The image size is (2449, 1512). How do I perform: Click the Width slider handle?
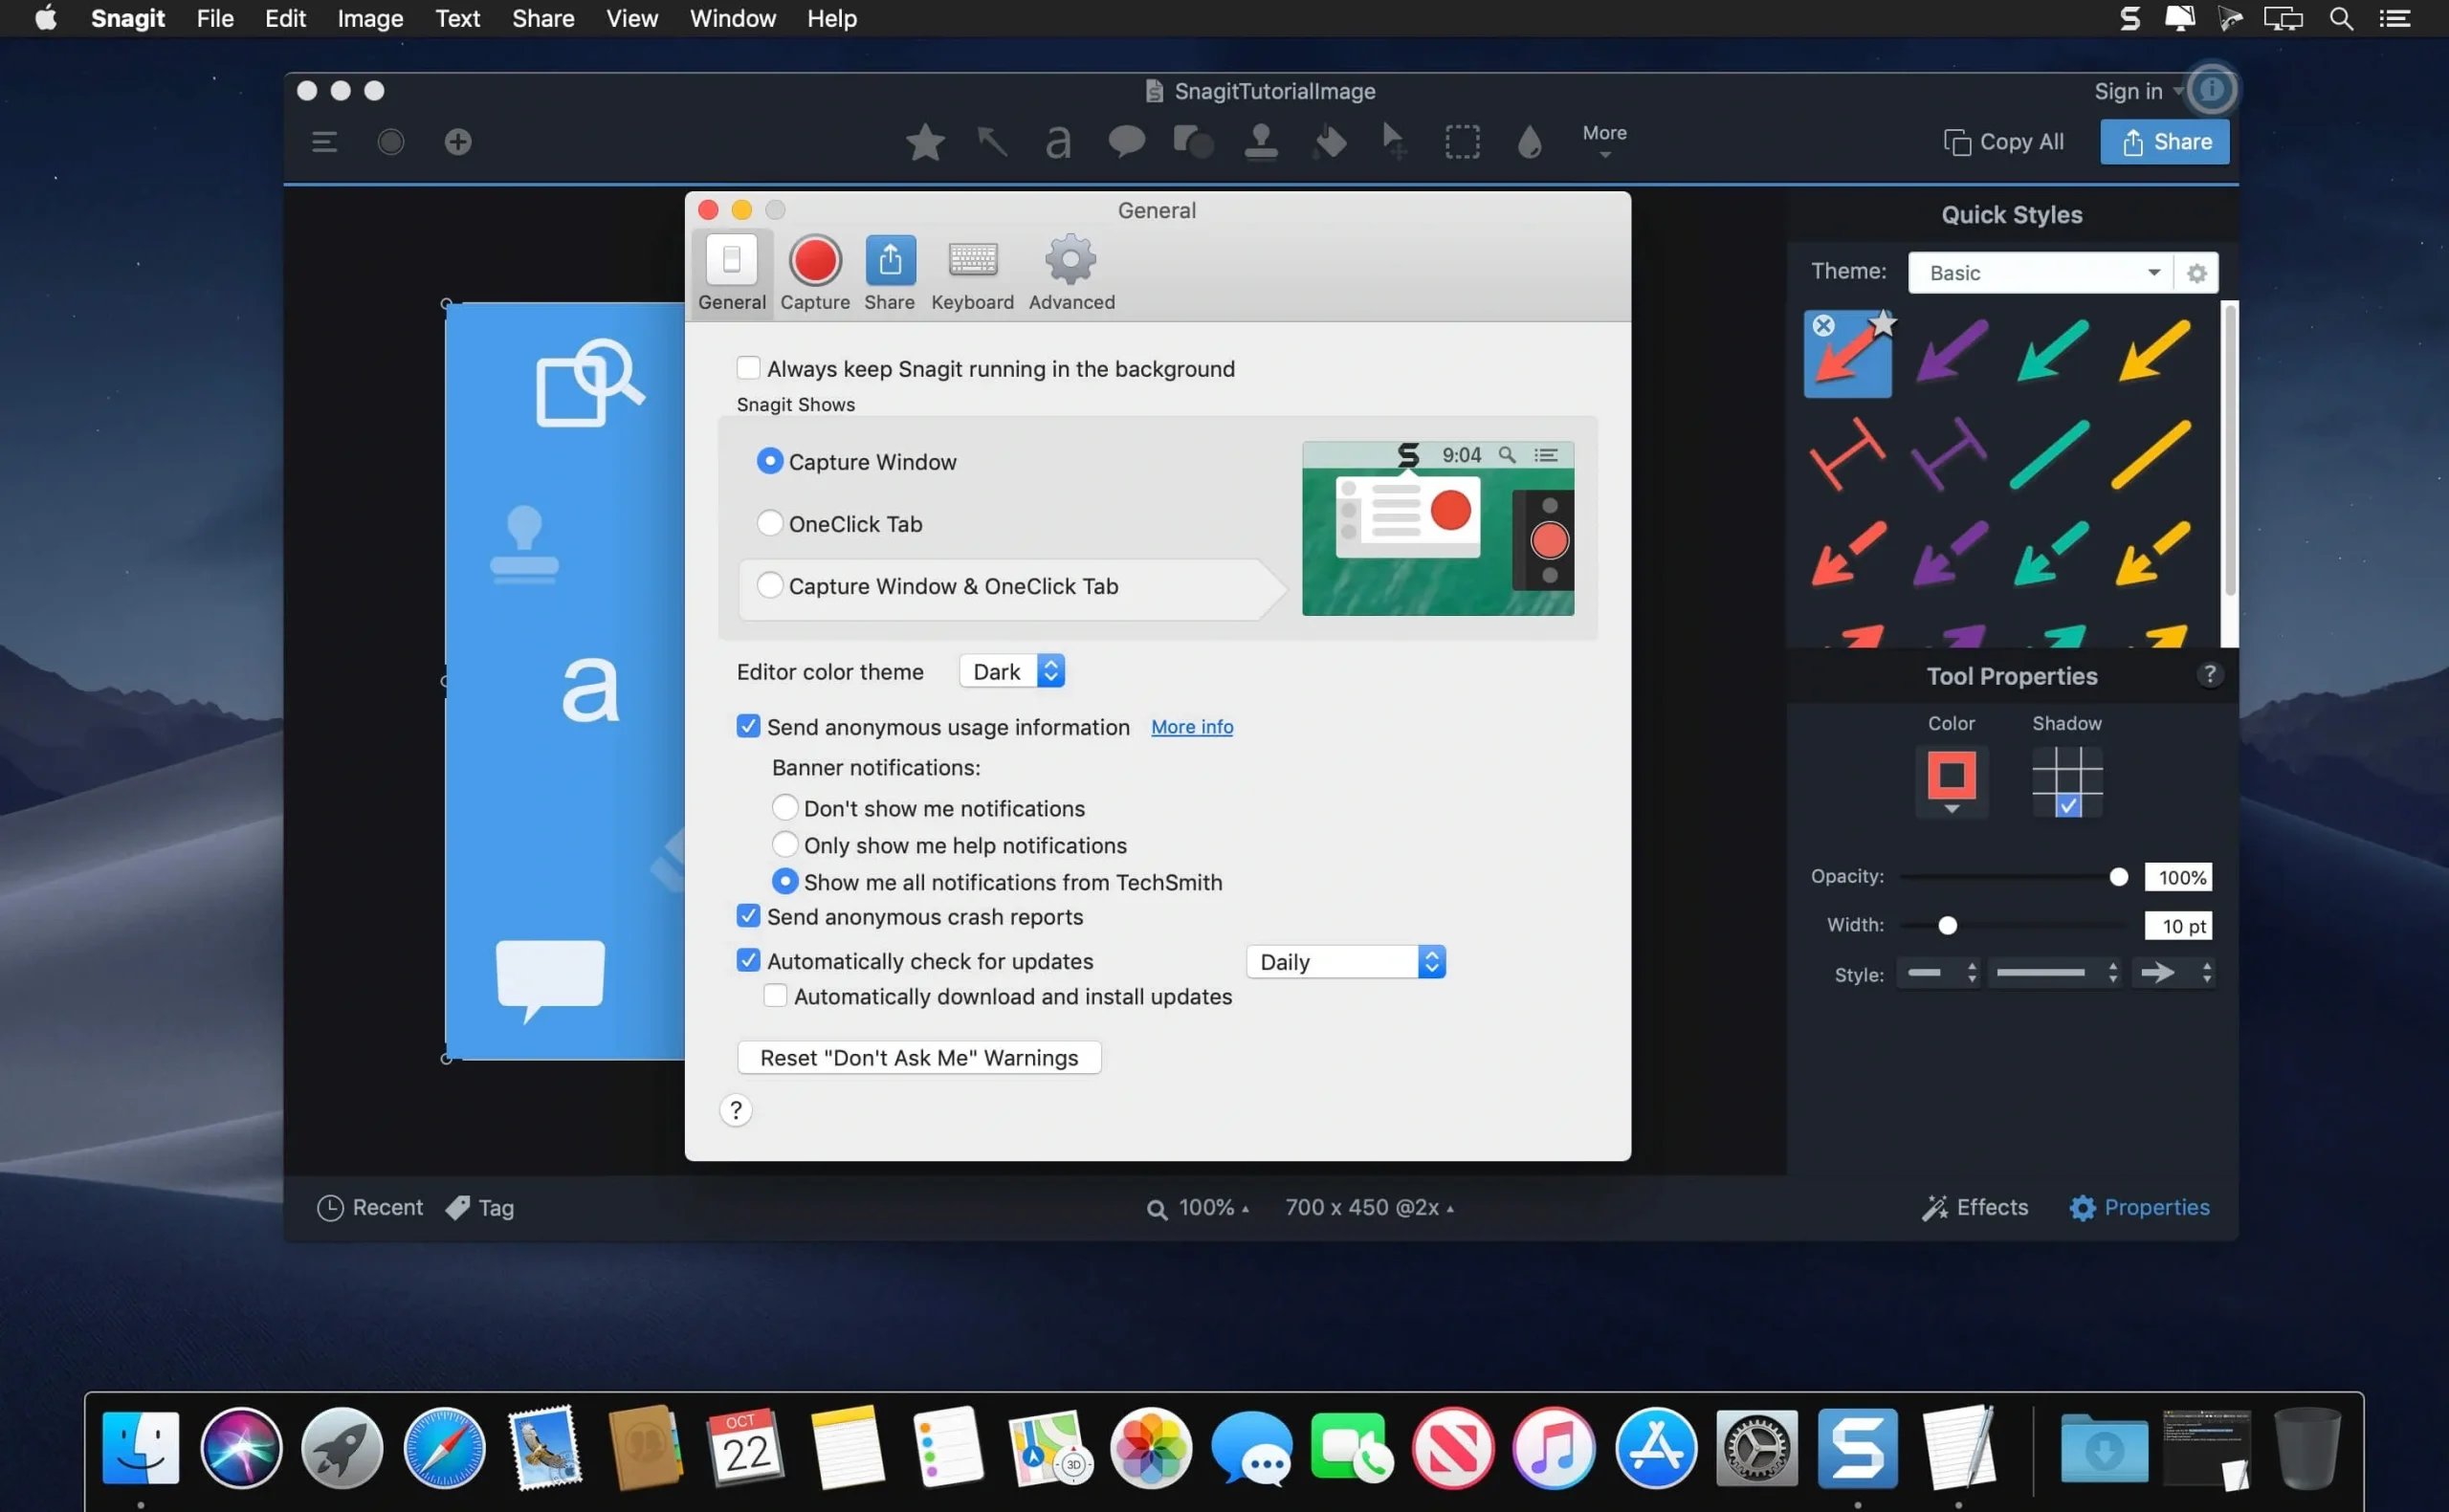pyautogui.click(x=1947, y=925)
